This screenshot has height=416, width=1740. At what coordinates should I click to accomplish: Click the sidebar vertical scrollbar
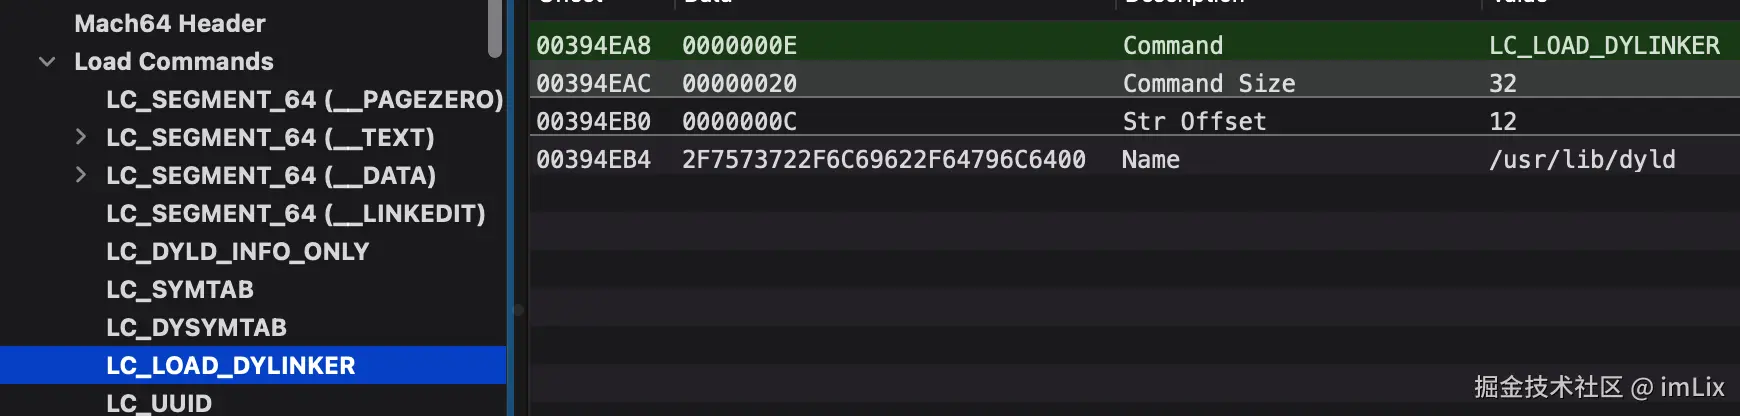[x=495, y=28]
